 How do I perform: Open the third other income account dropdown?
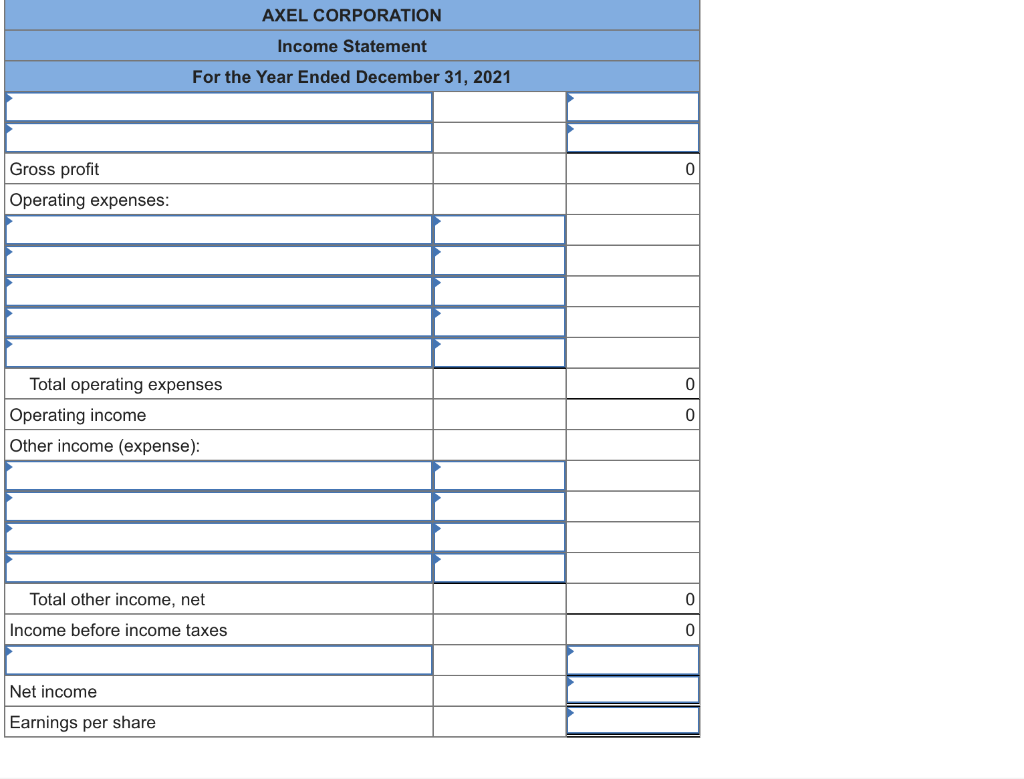point(218,537)
